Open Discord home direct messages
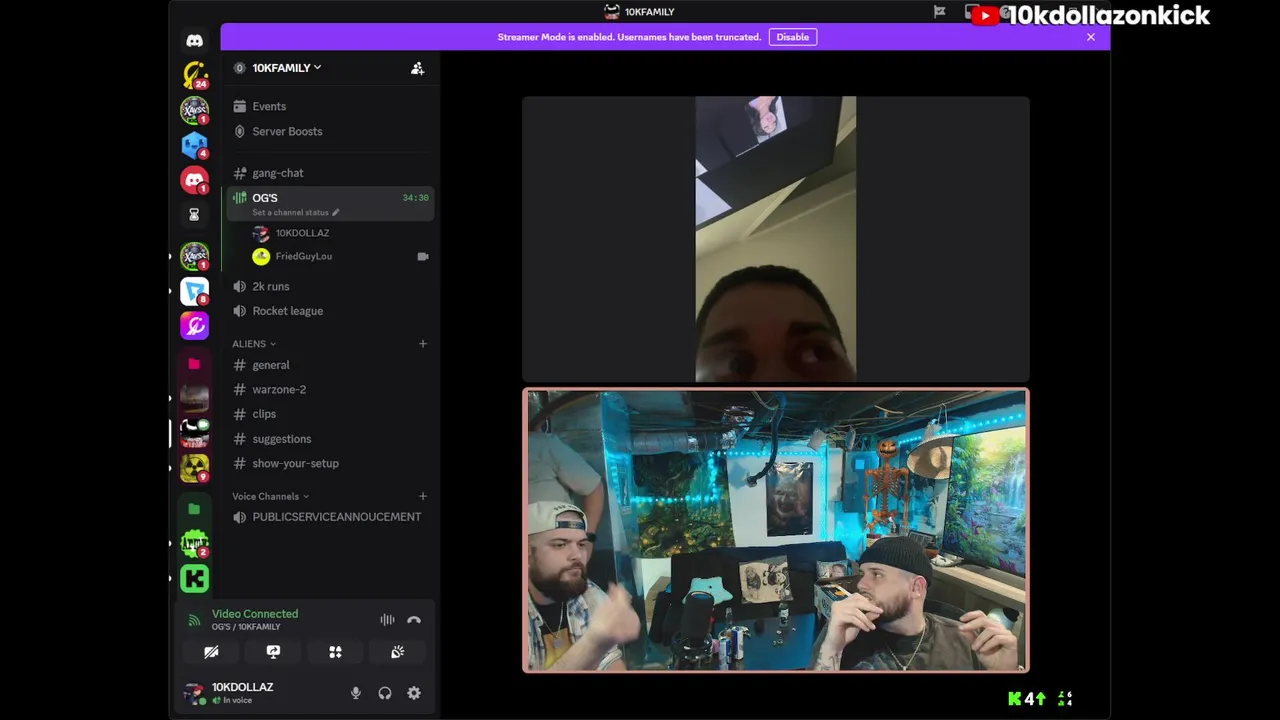 point(194,41)
